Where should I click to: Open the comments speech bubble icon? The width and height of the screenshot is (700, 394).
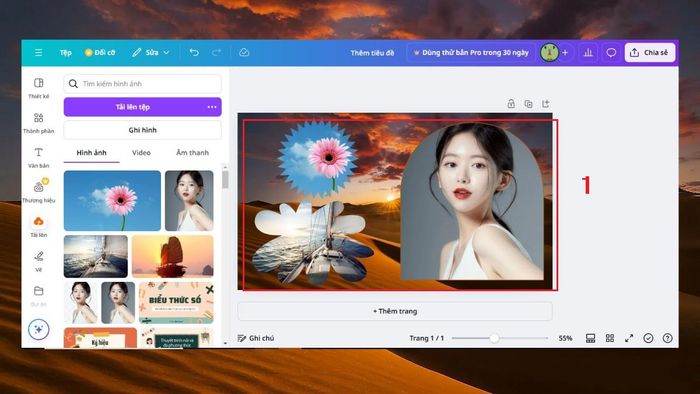click(611, 53)
